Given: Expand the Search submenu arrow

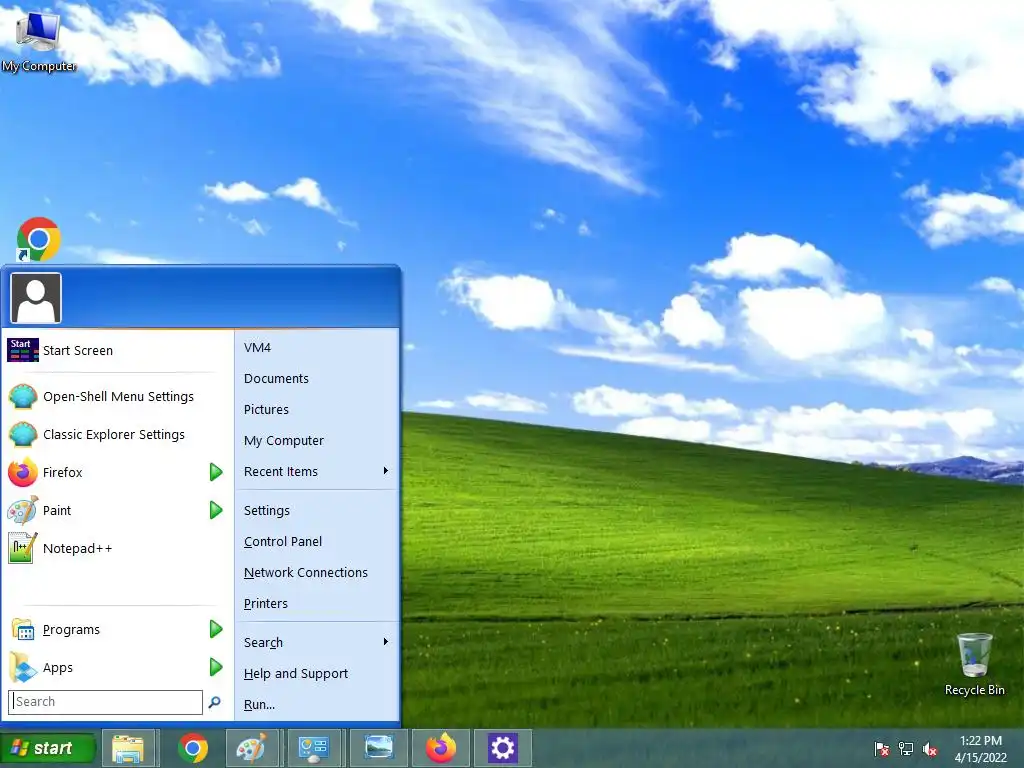Looking at the screenshot, I should pyautogui.click(x=386, y=642).
